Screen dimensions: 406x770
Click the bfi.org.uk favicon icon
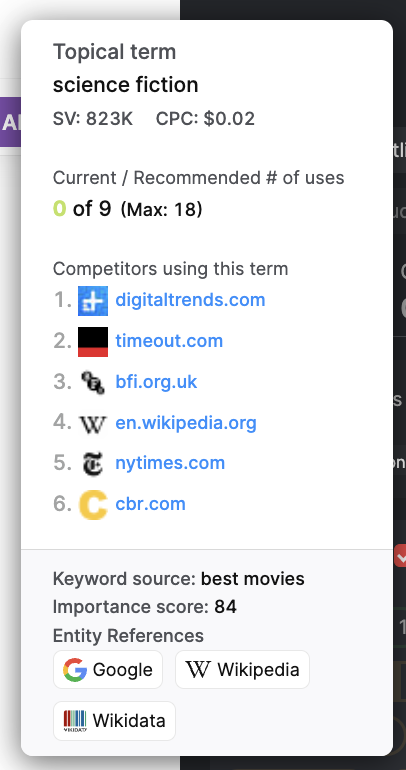click(93, 382)
